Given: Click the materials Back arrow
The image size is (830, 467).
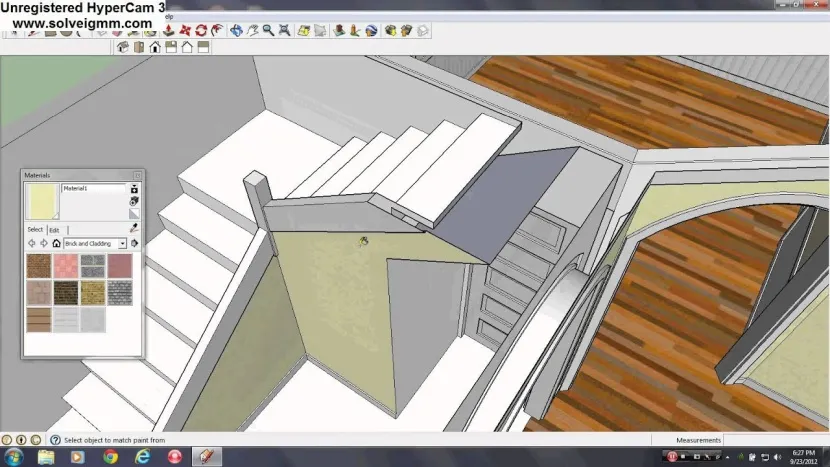Looking at the screenshot, I should [x=31, y=243].
